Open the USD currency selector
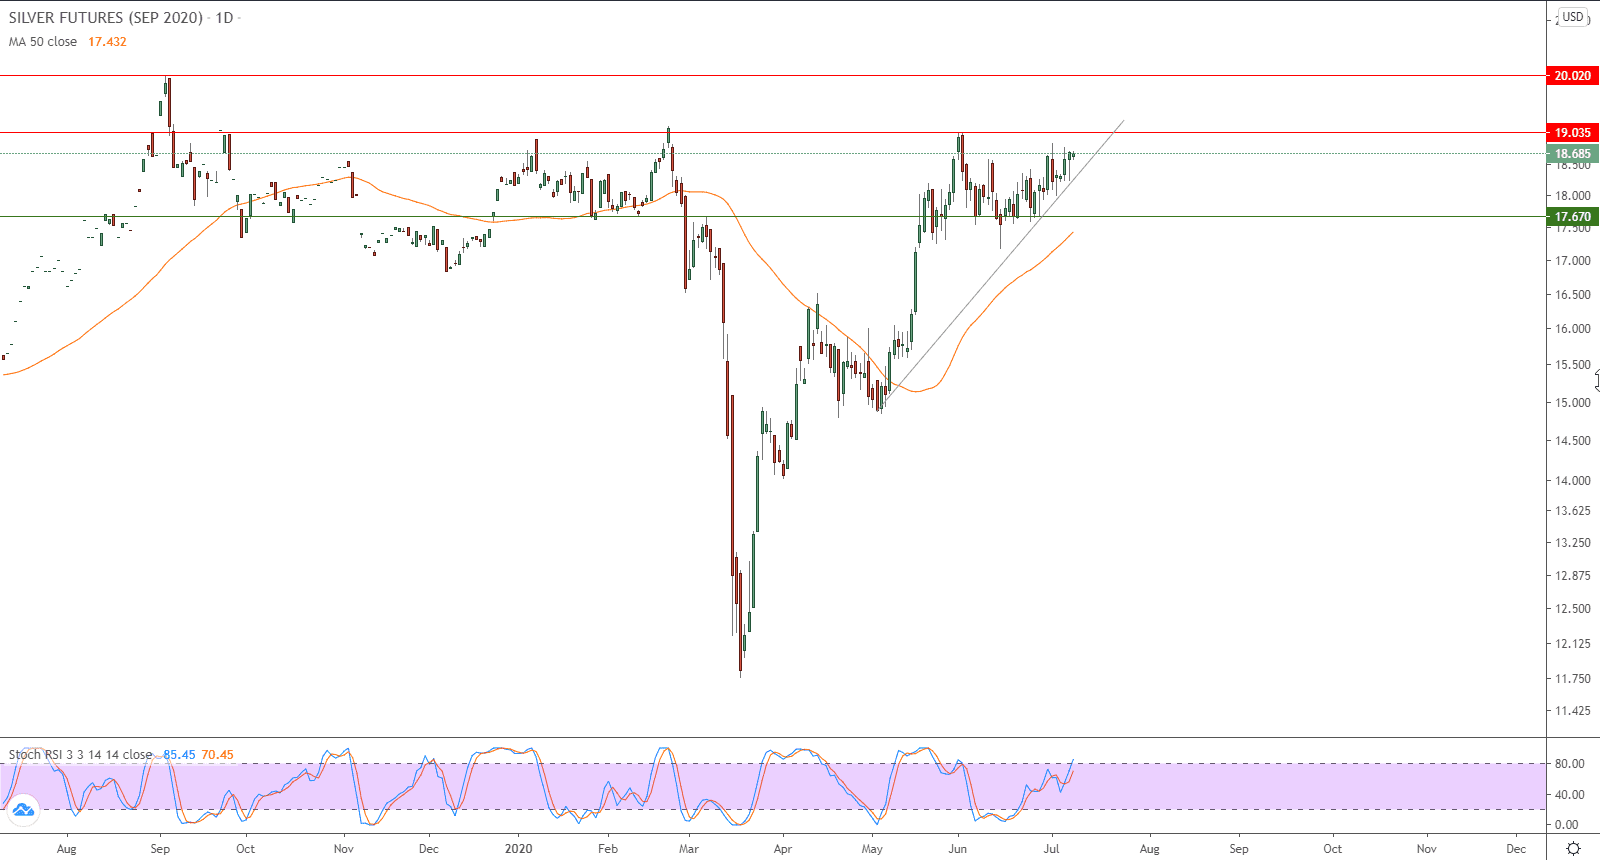Image resolution: width=1600 pixels, height=860 pixels. click(x=1573, y=17)
